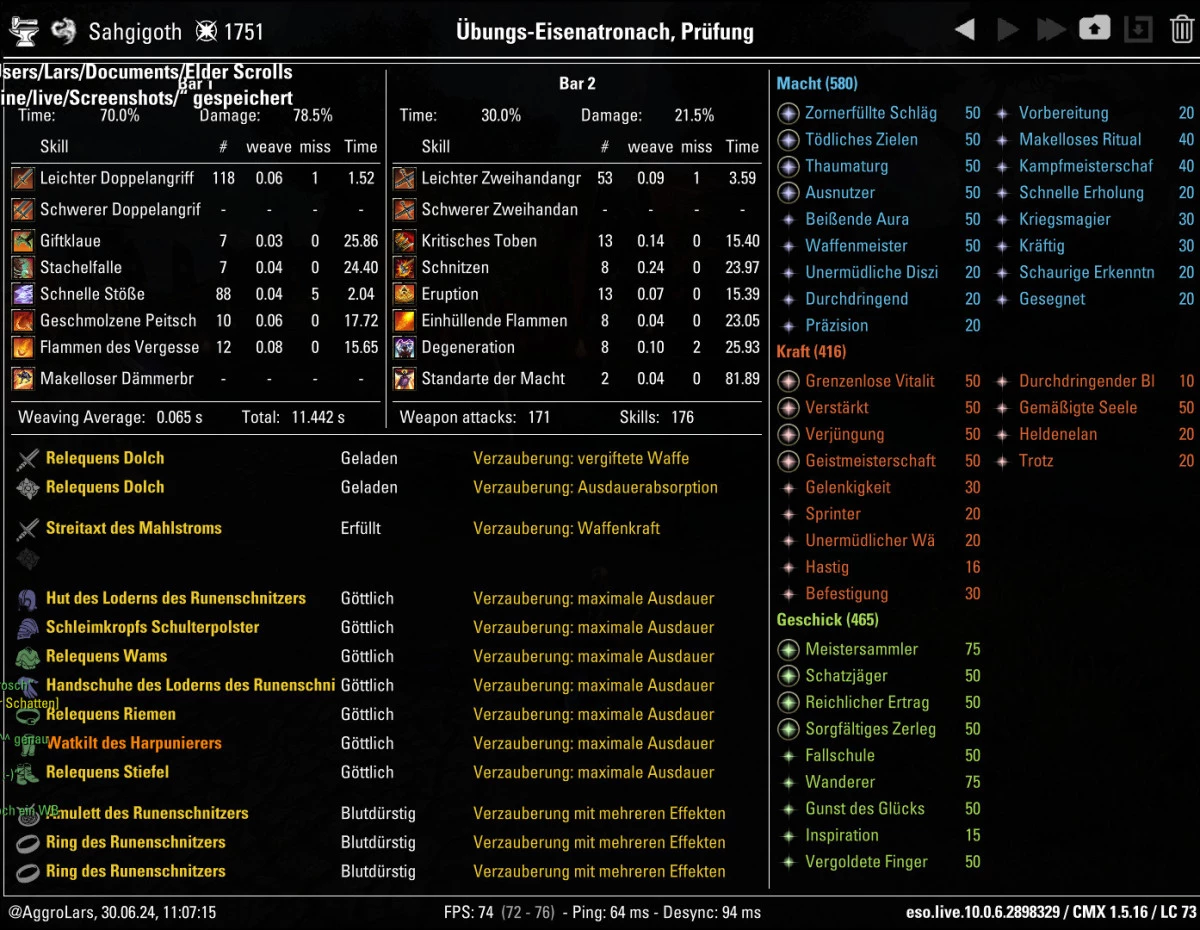
Task: Click the Zornerfüllte Schläge champion star icon
Action: 788,113
